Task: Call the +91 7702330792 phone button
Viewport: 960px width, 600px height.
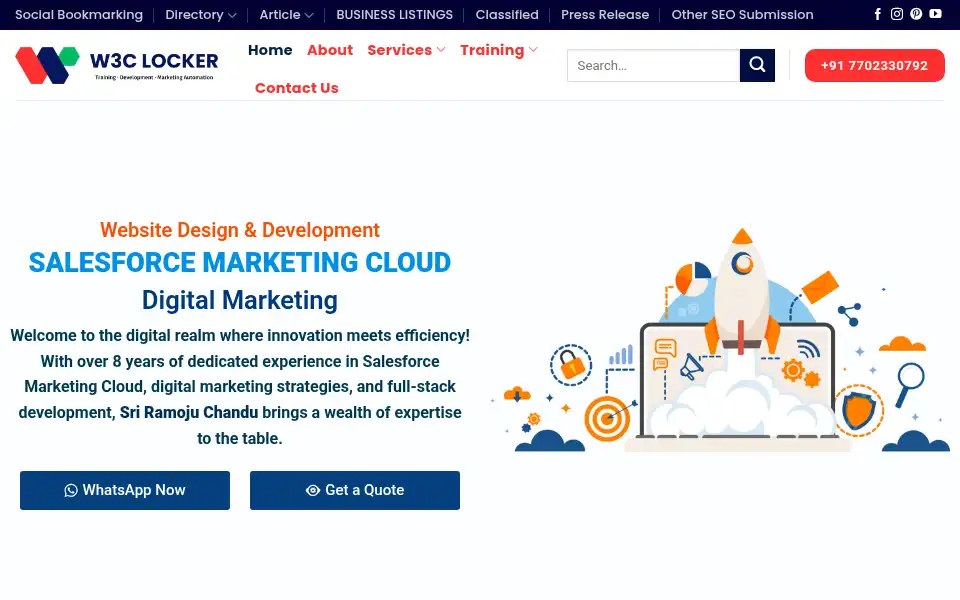Action: tap(875, 66)
